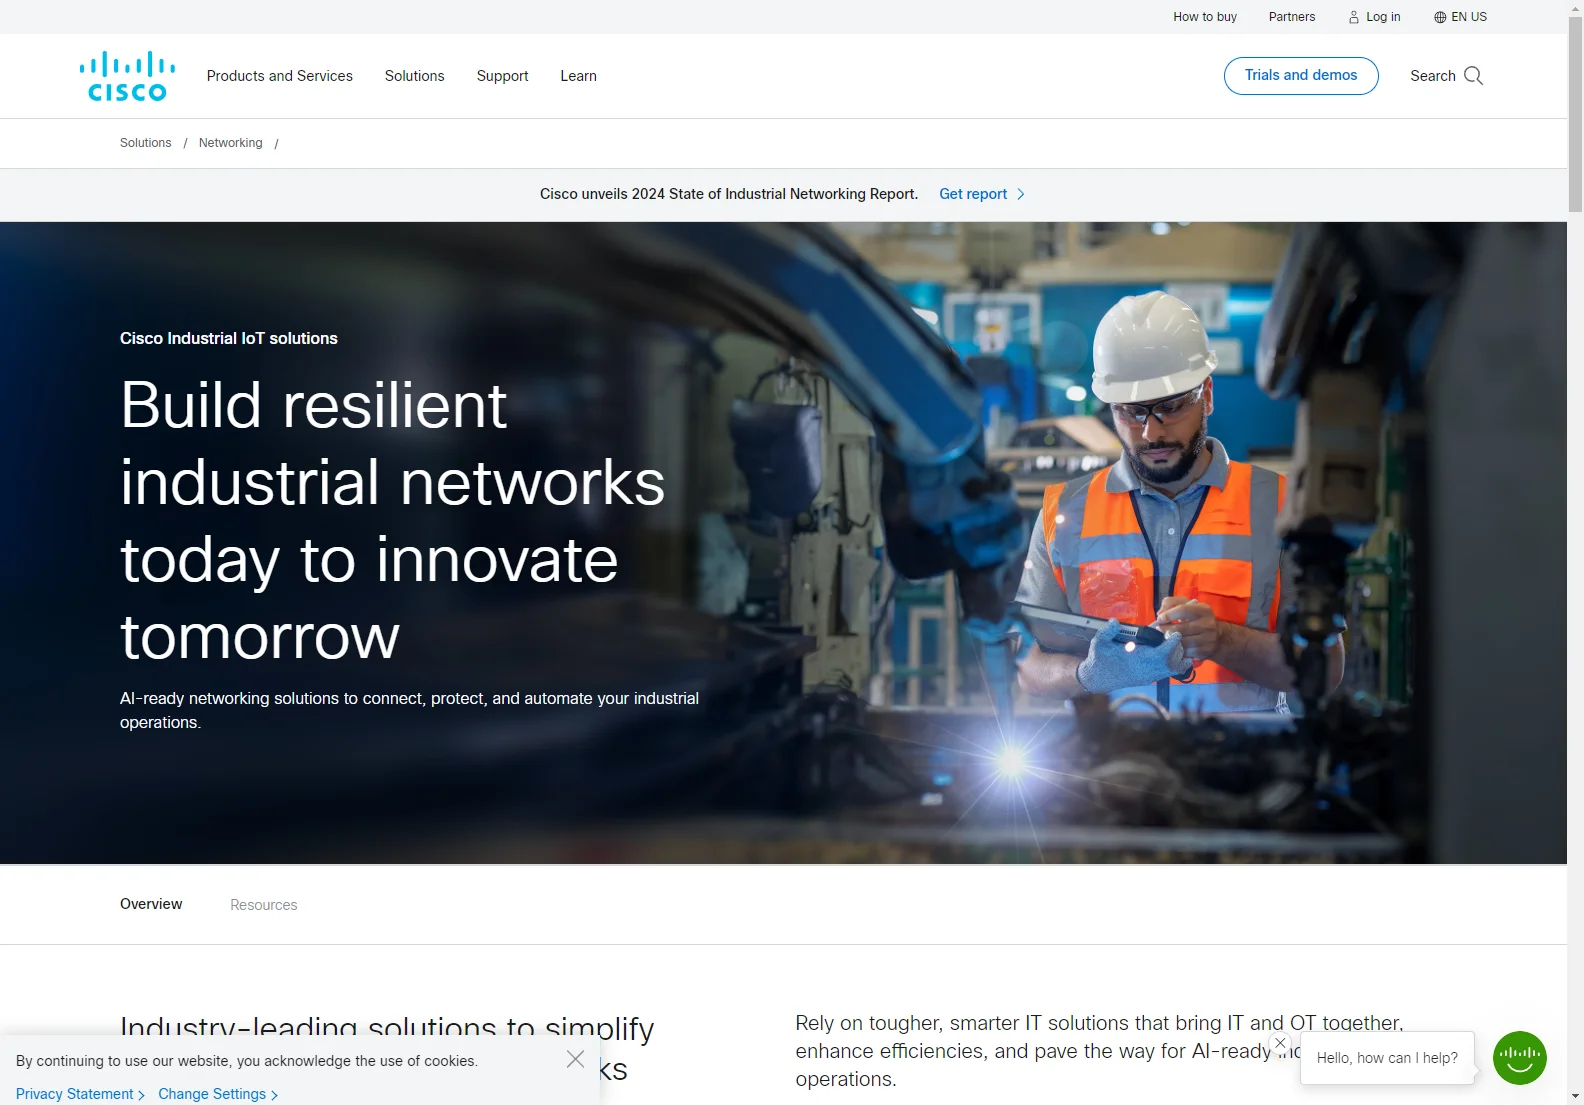Go to Networking breadcrumb

pyautogui.click(x=231, y=143)
